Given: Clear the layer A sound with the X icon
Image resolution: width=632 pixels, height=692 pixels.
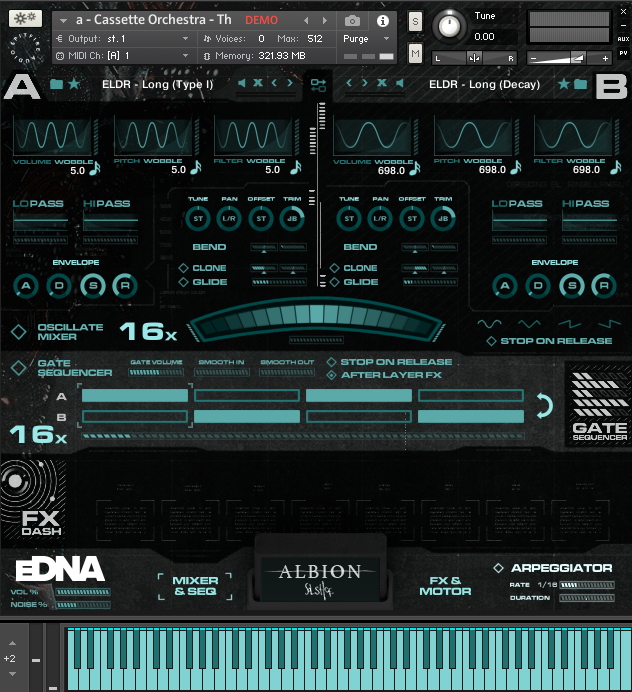Looking at the screenshot, I should [258, 83].
